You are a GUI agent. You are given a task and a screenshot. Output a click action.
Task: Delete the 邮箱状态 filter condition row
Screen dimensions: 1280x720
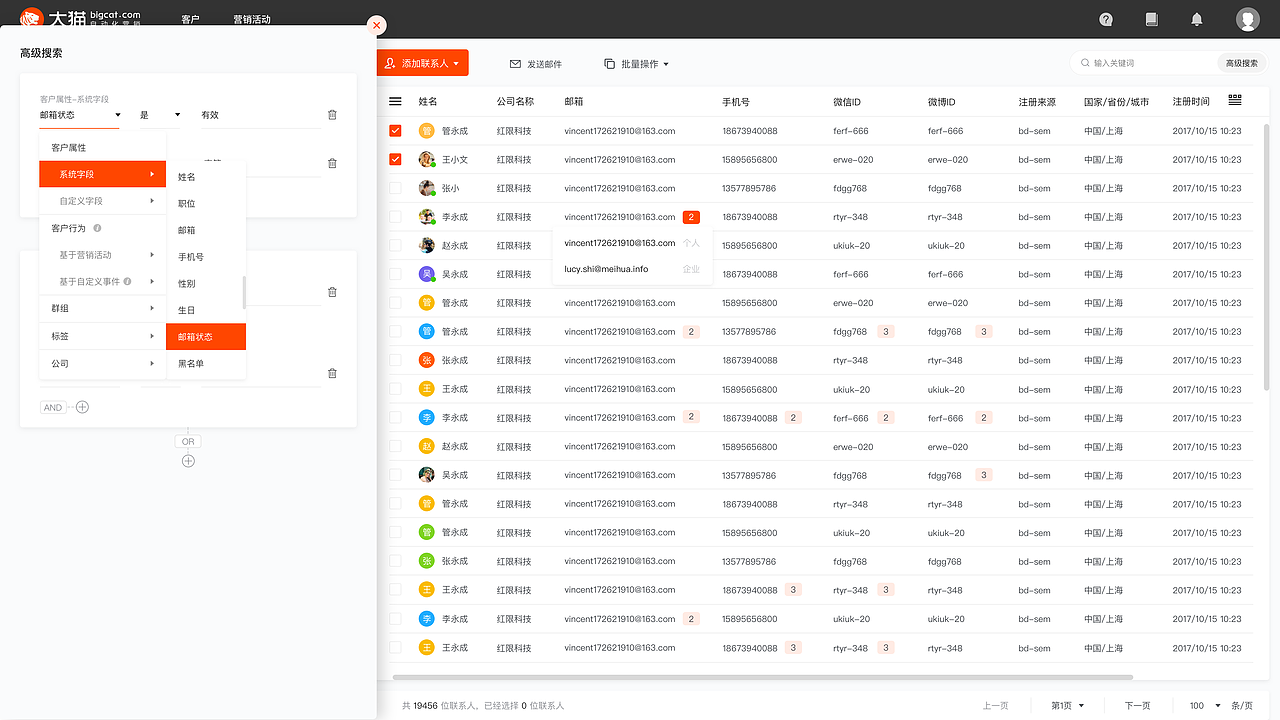coord(332,115)
